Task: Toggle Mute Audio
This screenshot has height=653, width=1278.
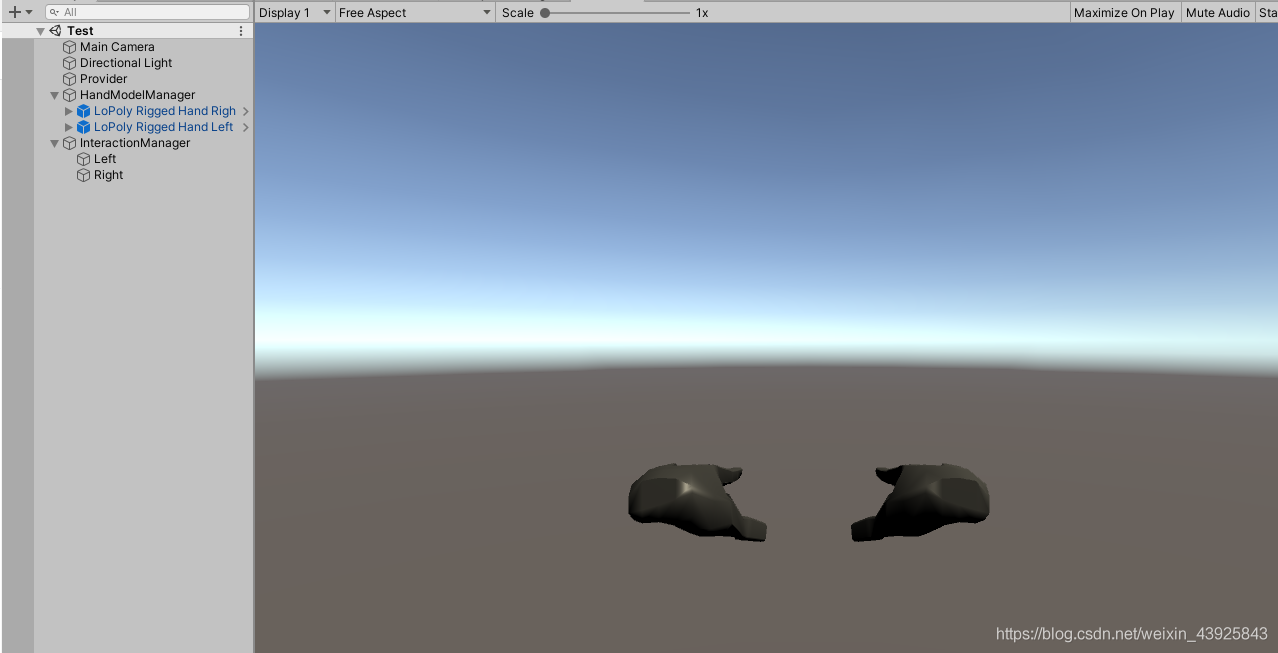Action: pos(1217,12)
